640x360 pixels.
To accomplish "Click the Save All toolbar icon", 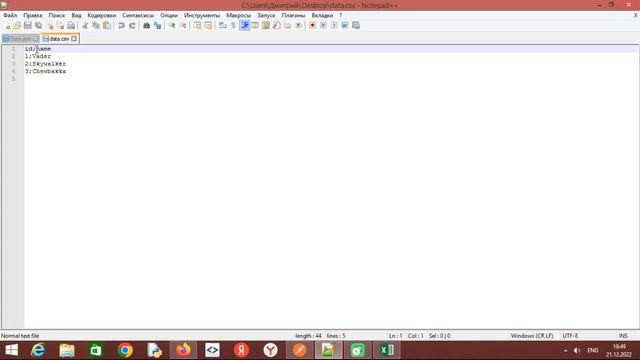I will pos(38,26).
